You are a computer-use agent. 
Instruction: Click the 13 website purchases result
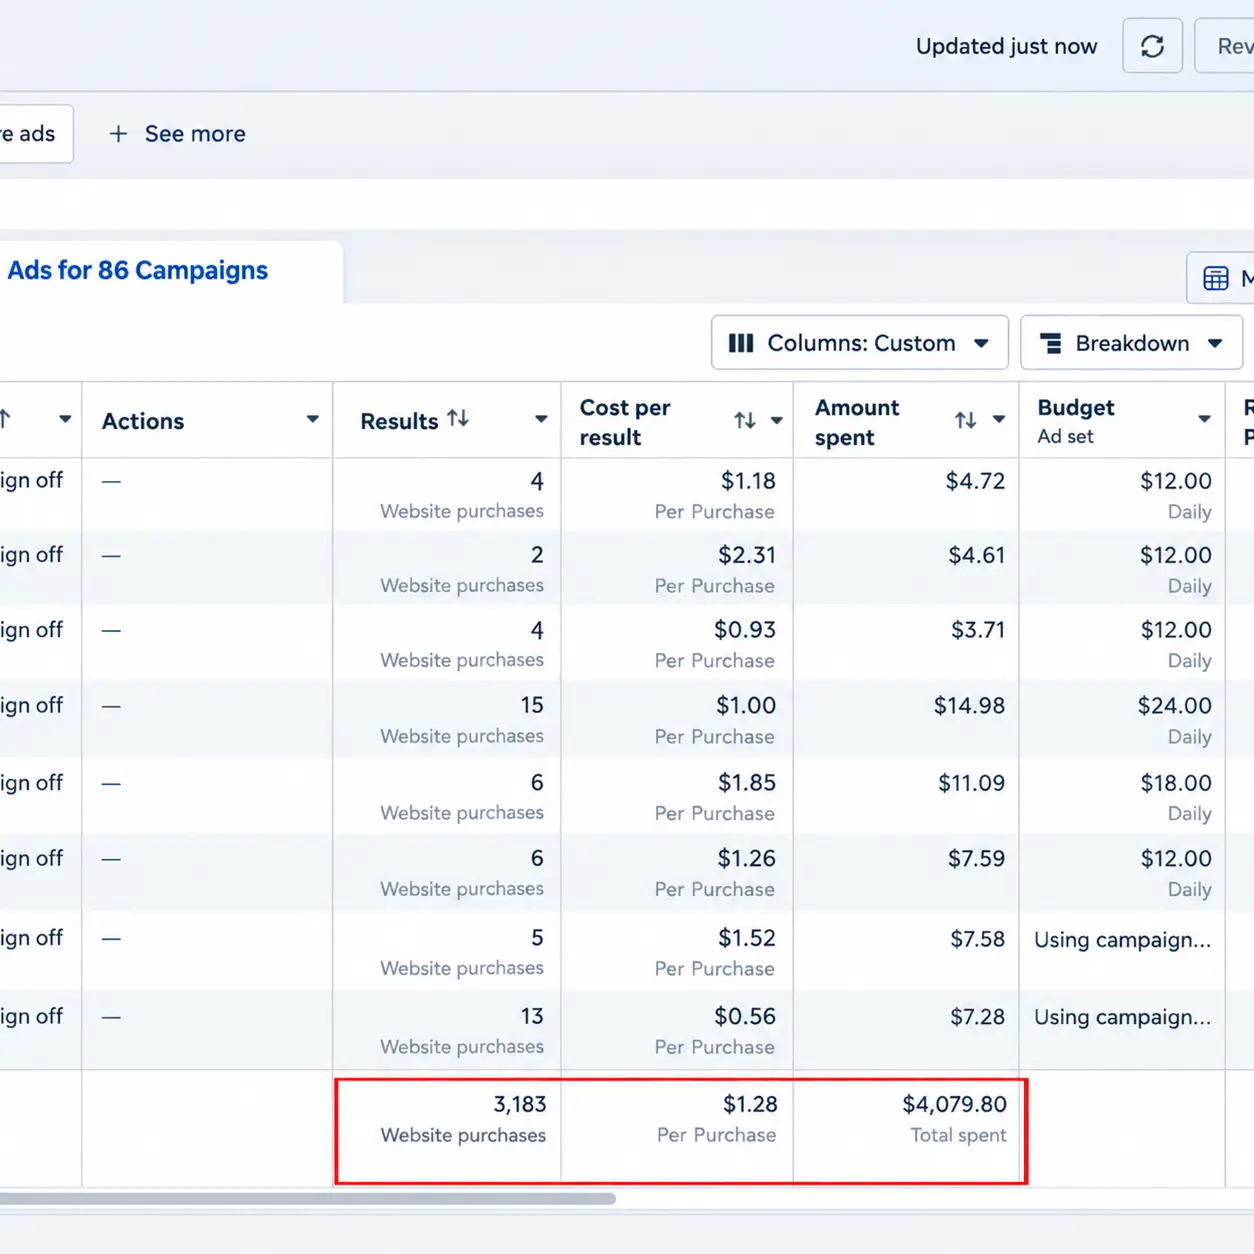click(532, 1017)
